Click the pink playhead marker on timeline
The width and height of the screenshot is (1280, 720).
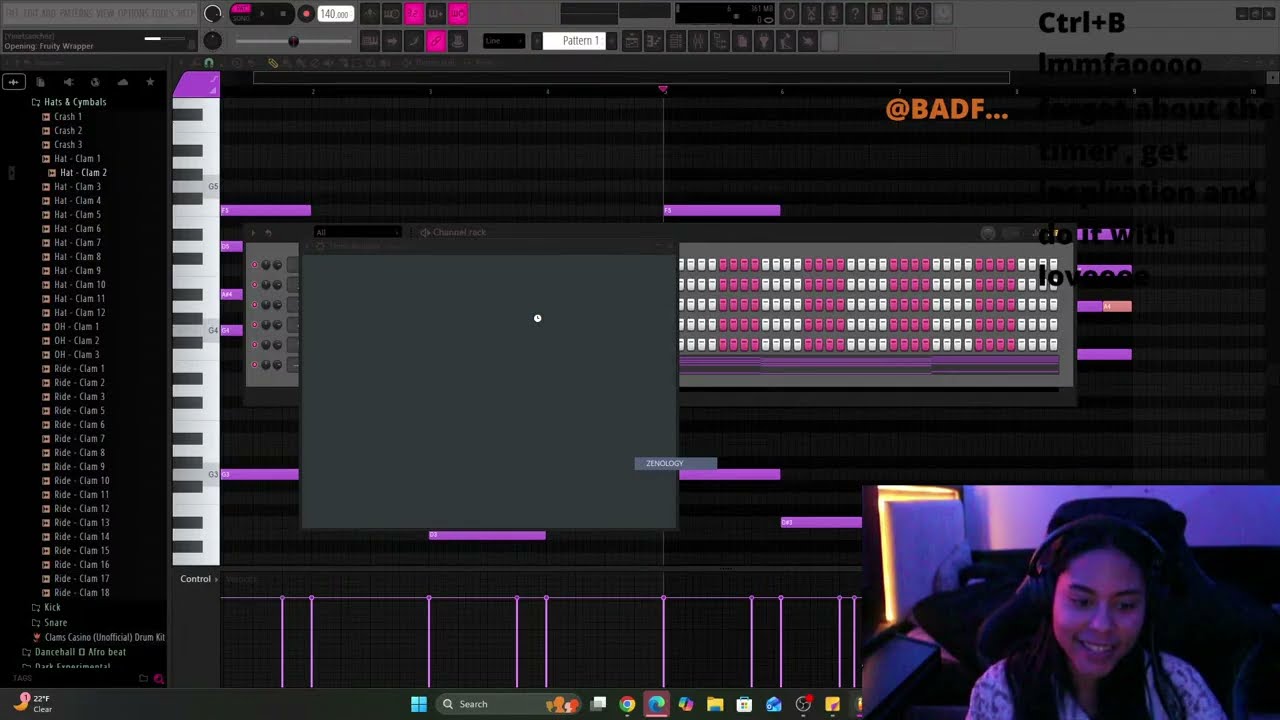pyautogui.click(x=663, y=90)
